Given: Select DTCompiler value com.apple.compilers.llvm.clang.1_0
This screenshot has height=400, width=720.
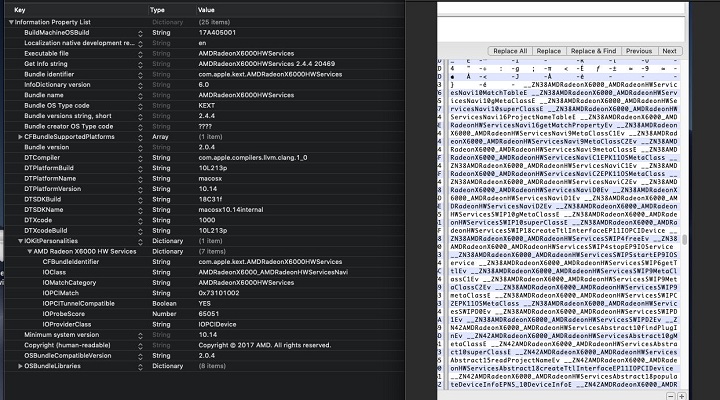Looking at the screenshot, I should 253,158.
